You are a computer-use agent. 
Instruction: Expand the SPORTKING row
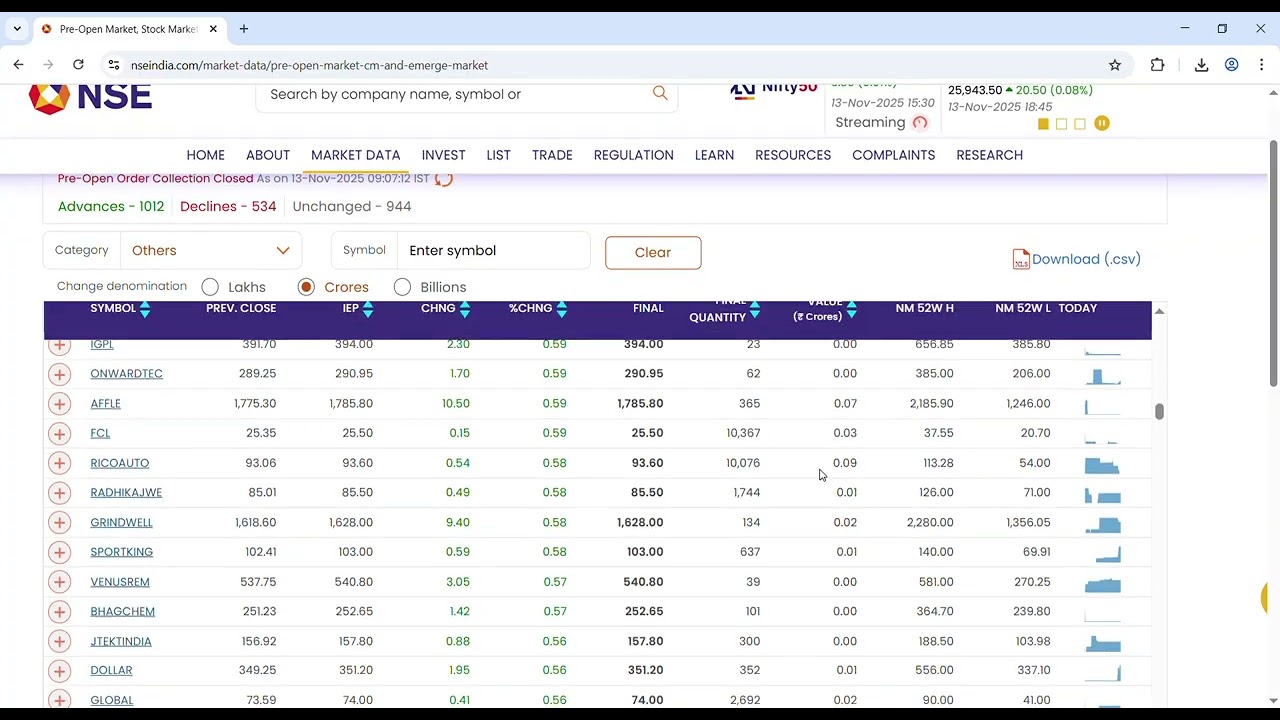pos(59,552)
